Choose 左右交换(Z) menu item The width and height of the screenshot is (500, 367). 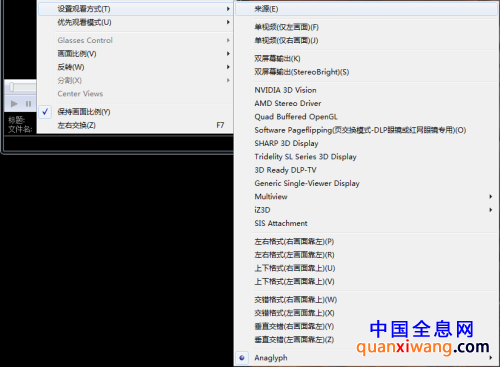pos(135,125)
